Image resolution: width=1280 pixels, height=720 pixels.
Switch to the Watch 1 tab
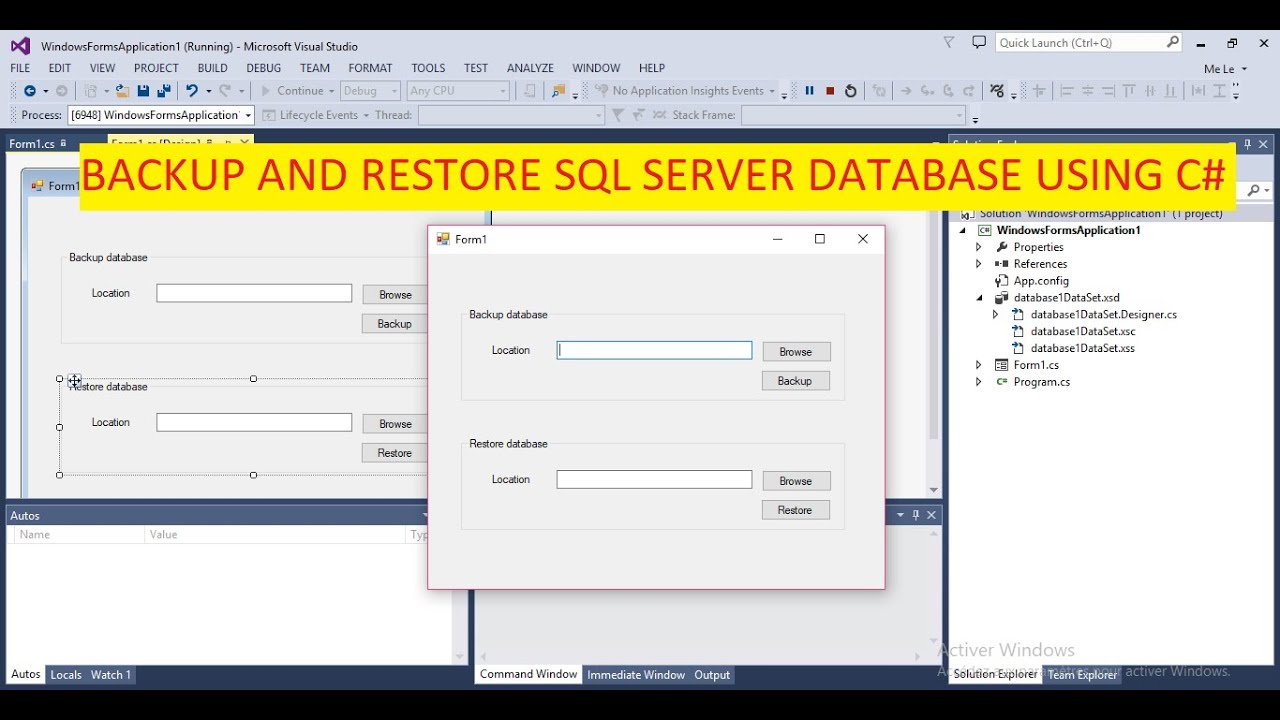[x=111, y=675]
